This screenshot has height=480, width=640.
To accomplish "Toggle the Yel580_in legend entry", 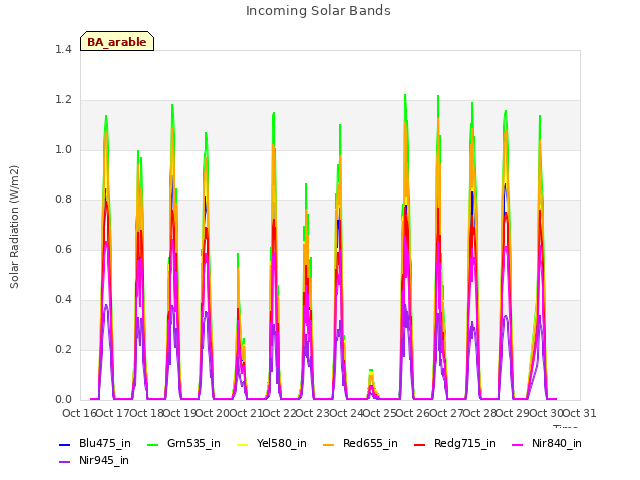I will [272, 443].
